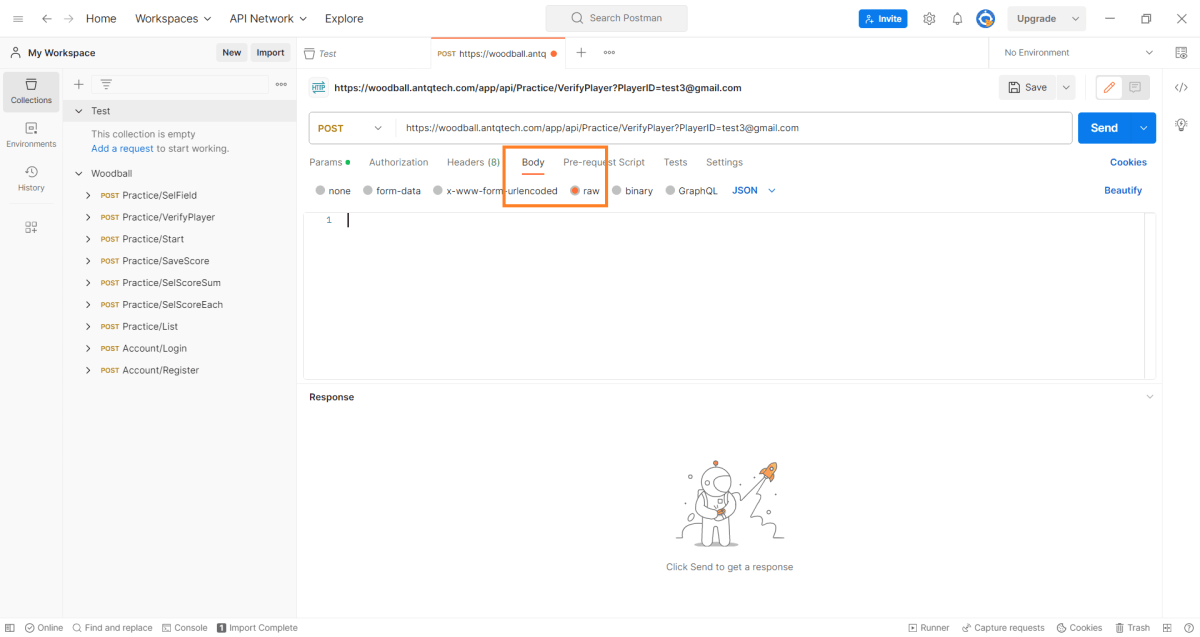
Task: Click the Send button
Action: point(1104,128)
